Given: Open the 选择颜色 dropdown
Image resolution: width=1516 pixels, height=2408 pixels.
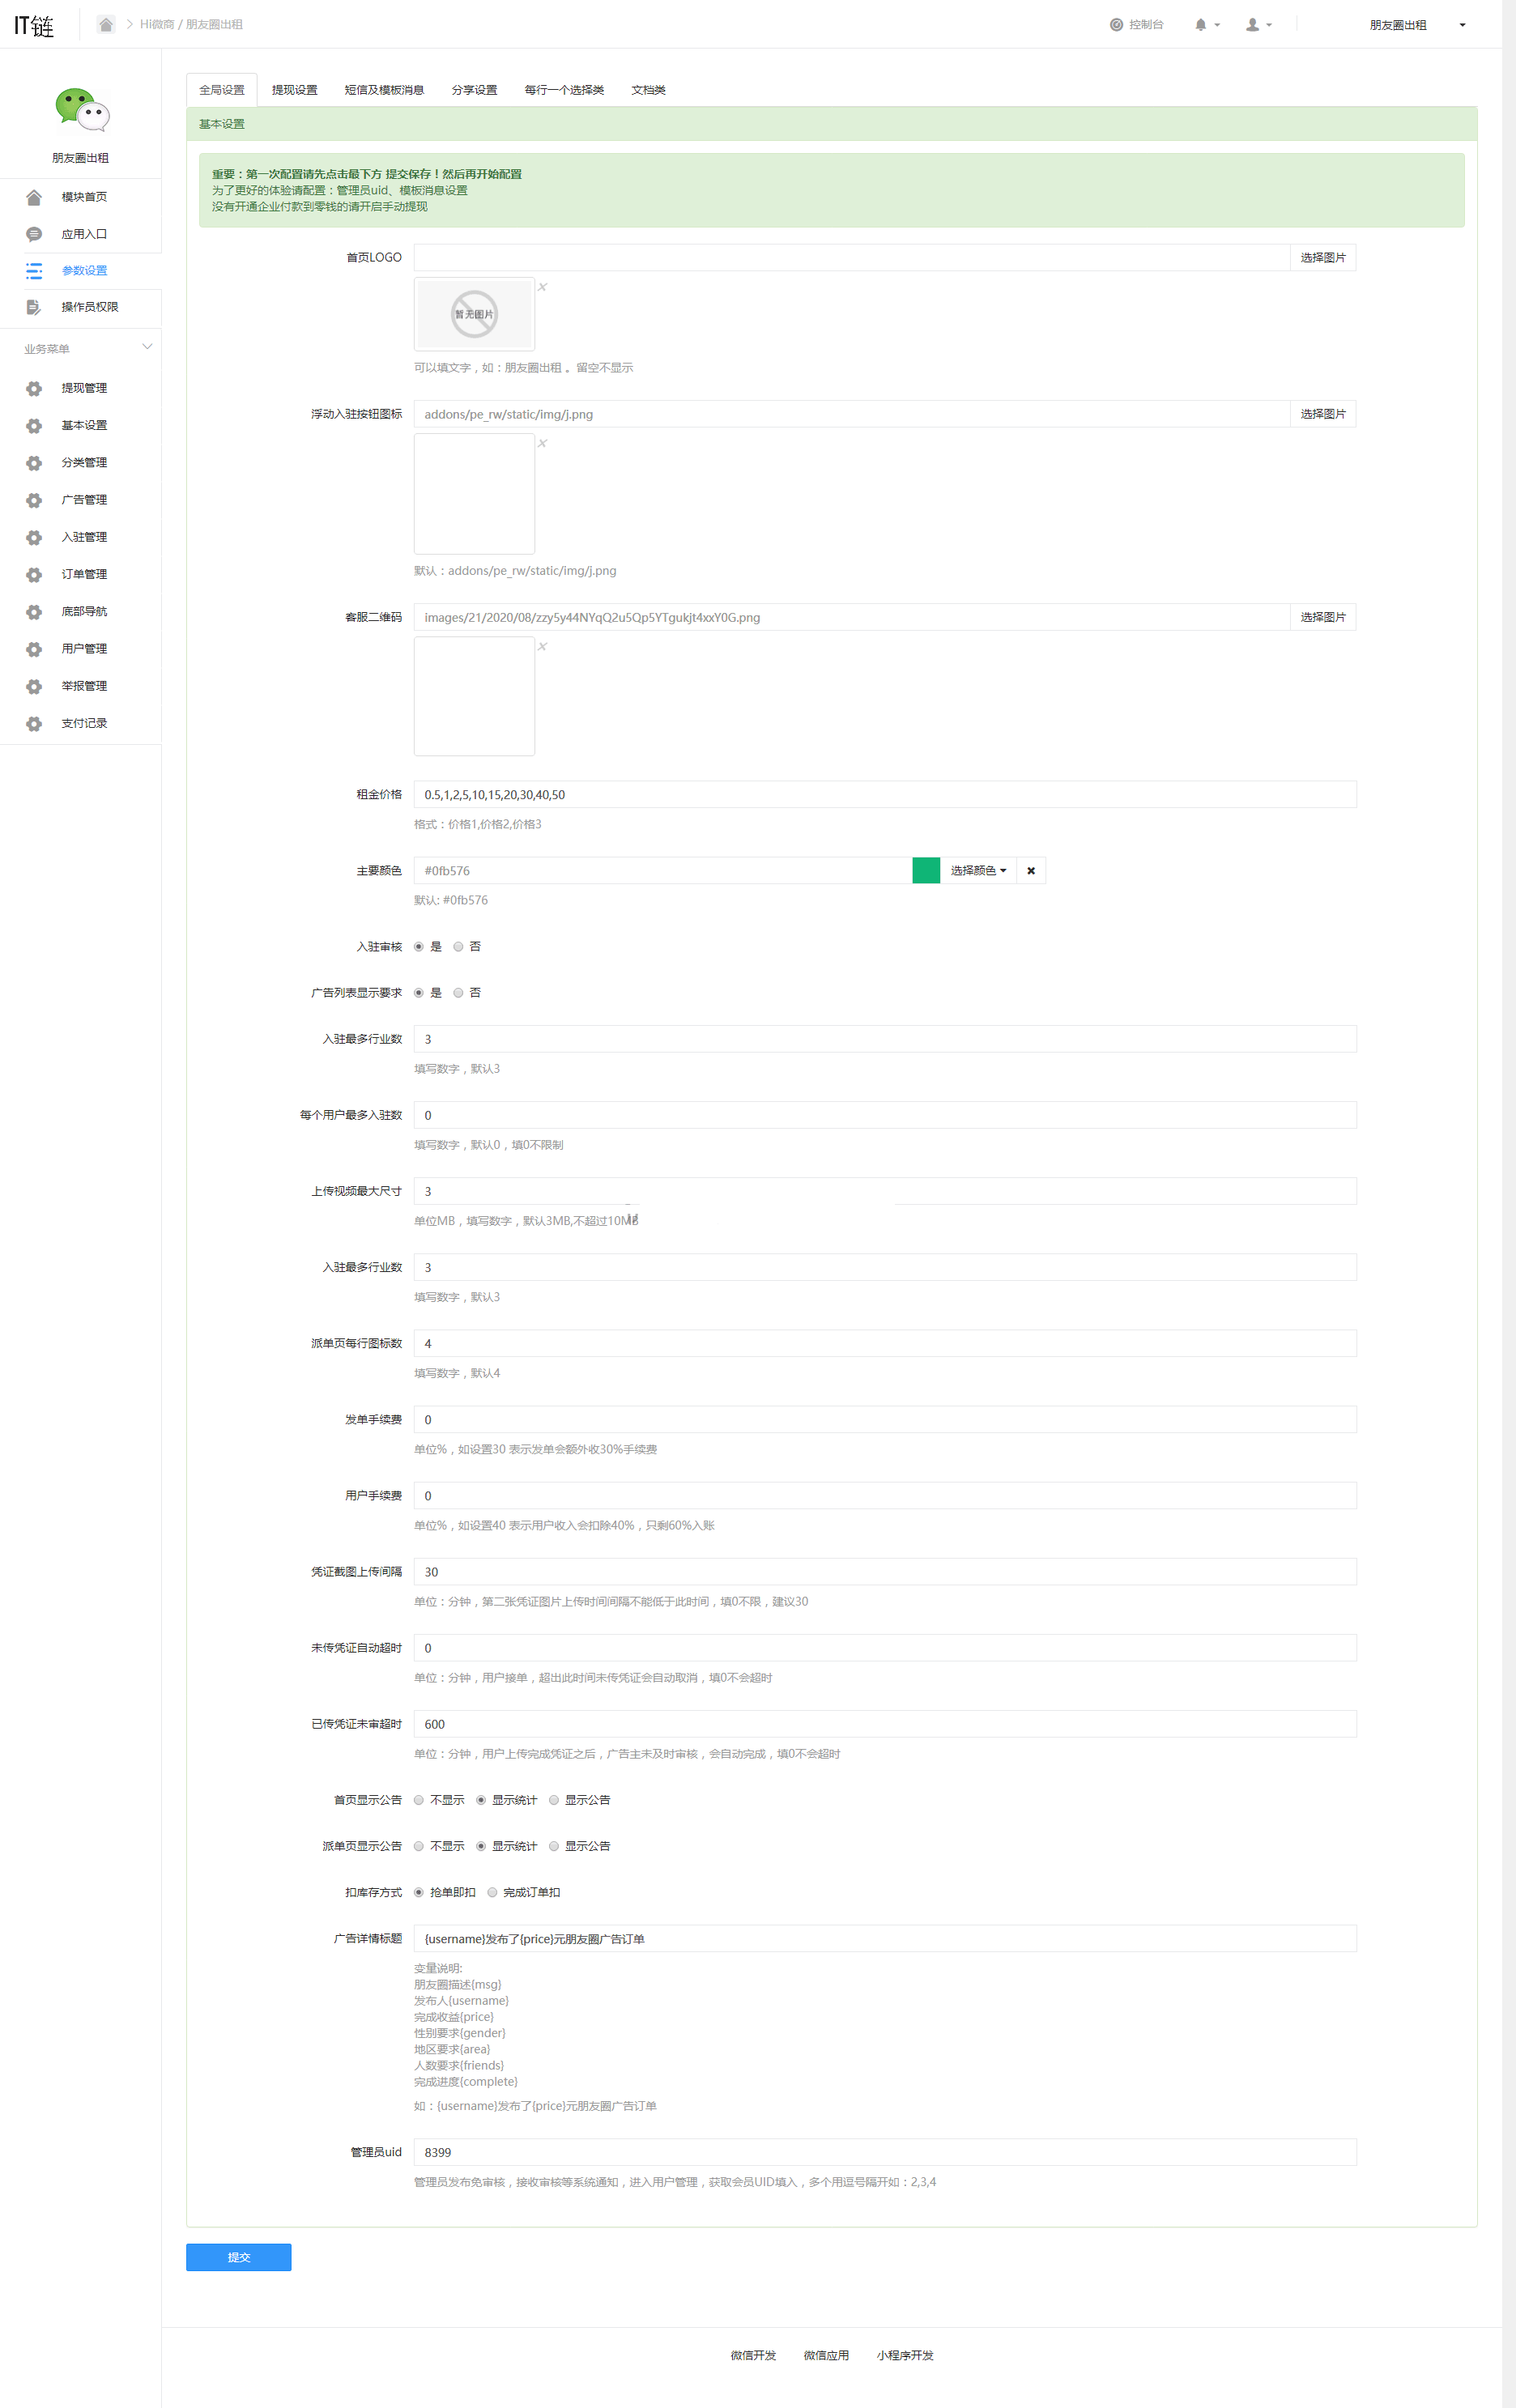Looking at the screenshot, I should tap(978, 871).
